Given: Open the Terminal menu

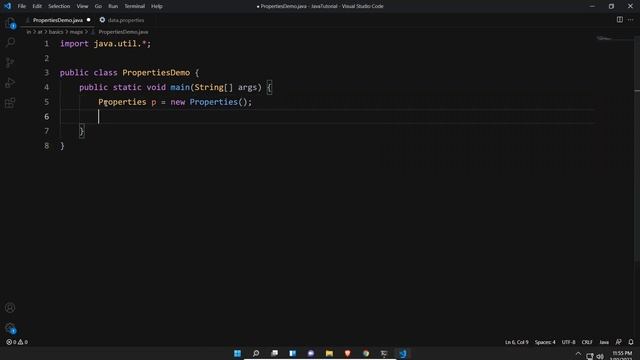Looking at the screenshot, I should click(135, 6).
